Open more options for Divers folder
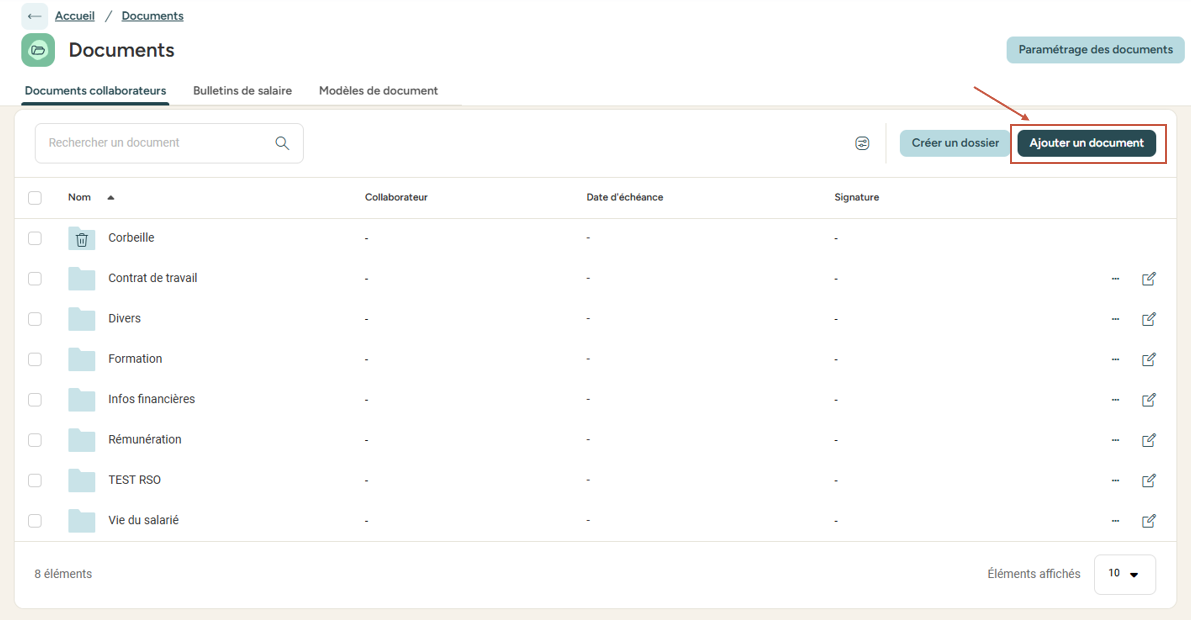The image size is (1191, 620). 1115,319
